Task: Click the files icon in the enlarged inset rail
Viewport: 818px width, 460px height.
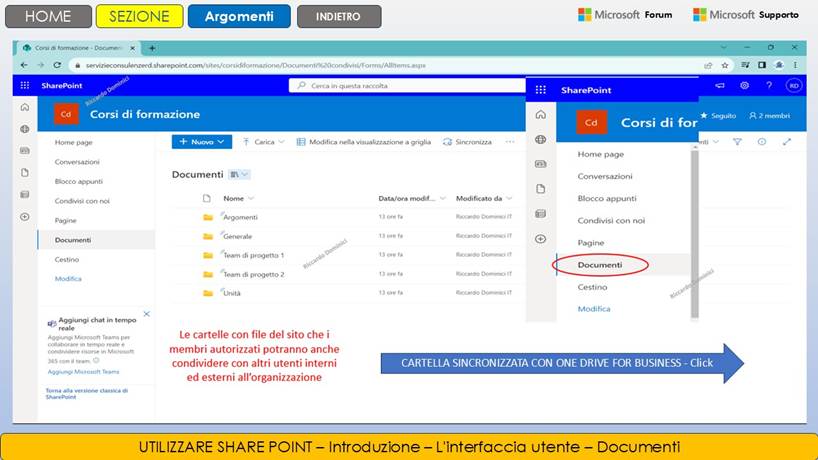Action: click(540, 189)
